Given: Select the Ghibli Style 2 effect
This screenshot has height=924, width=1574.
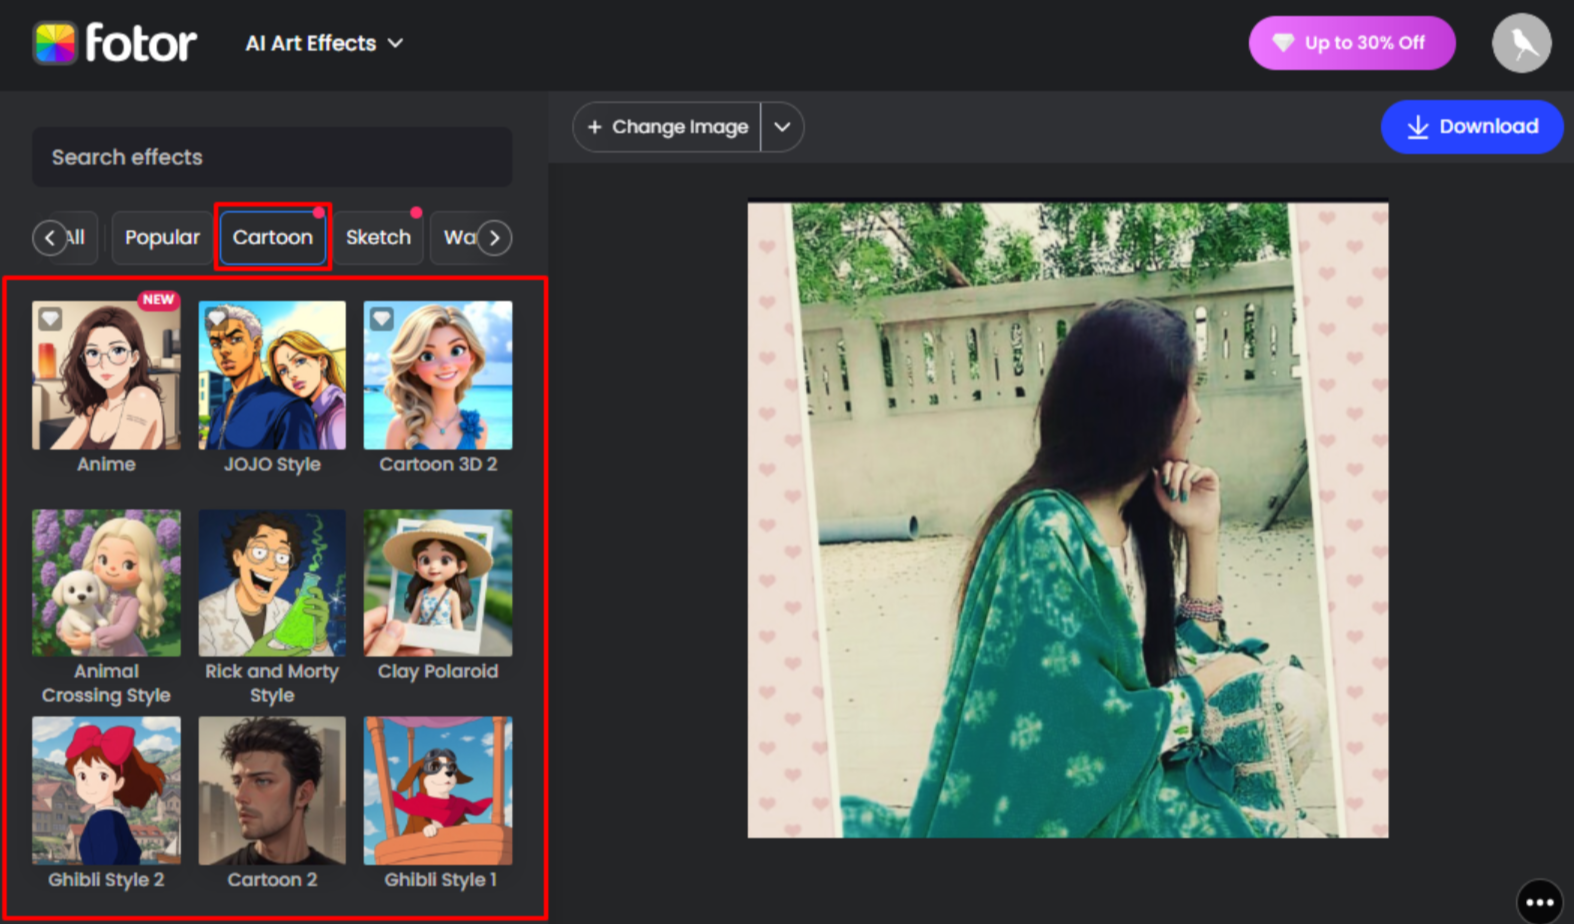Looking at the screenshot, I should [x=106, y=790].
